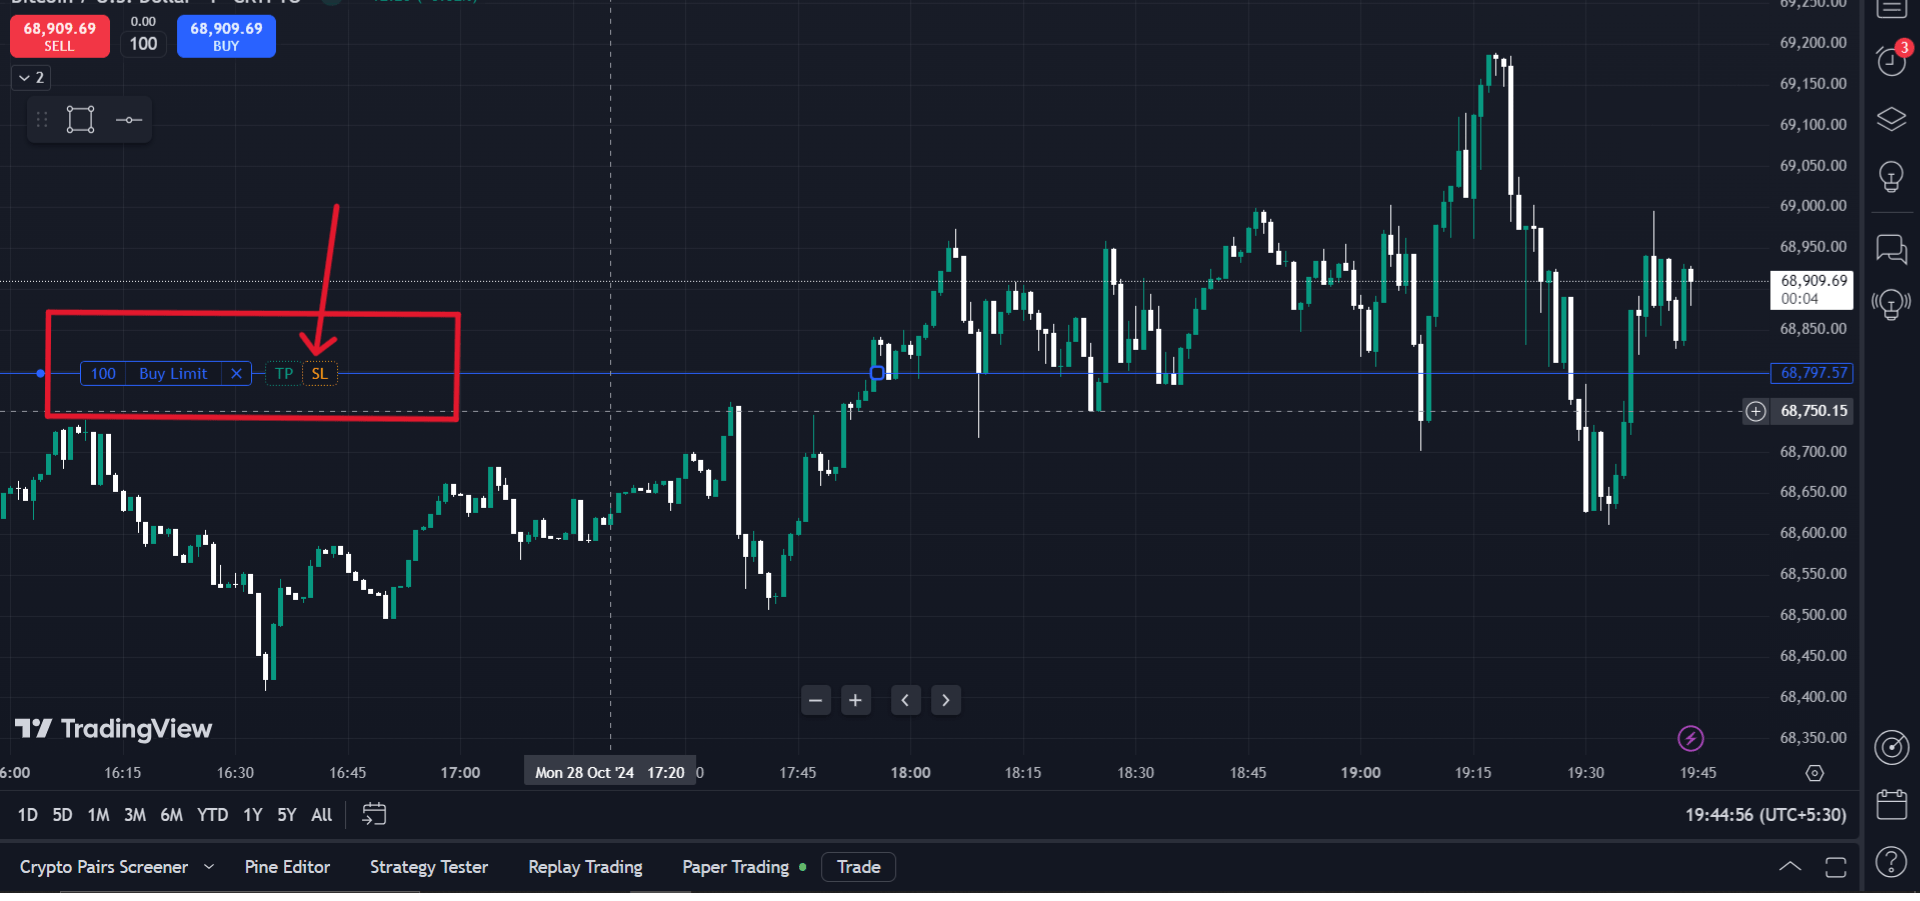Click the Go to date calendar icon
The image size is (1920, 901).
pyautogui.click(x=373, y=815)
